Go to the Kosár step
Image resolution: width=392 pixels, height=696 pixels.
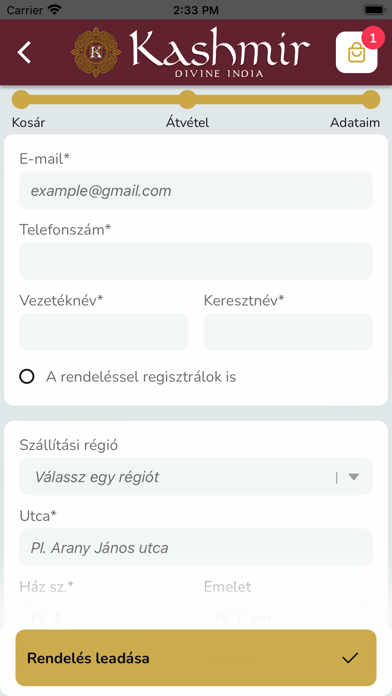(x=28, y=123)
